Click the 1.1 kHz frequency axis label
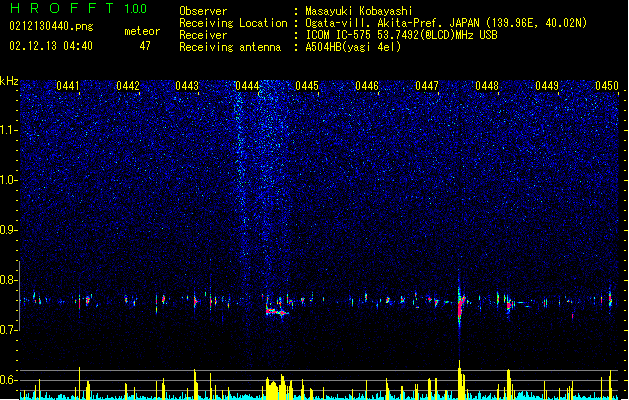 click(x=9, y=130)
